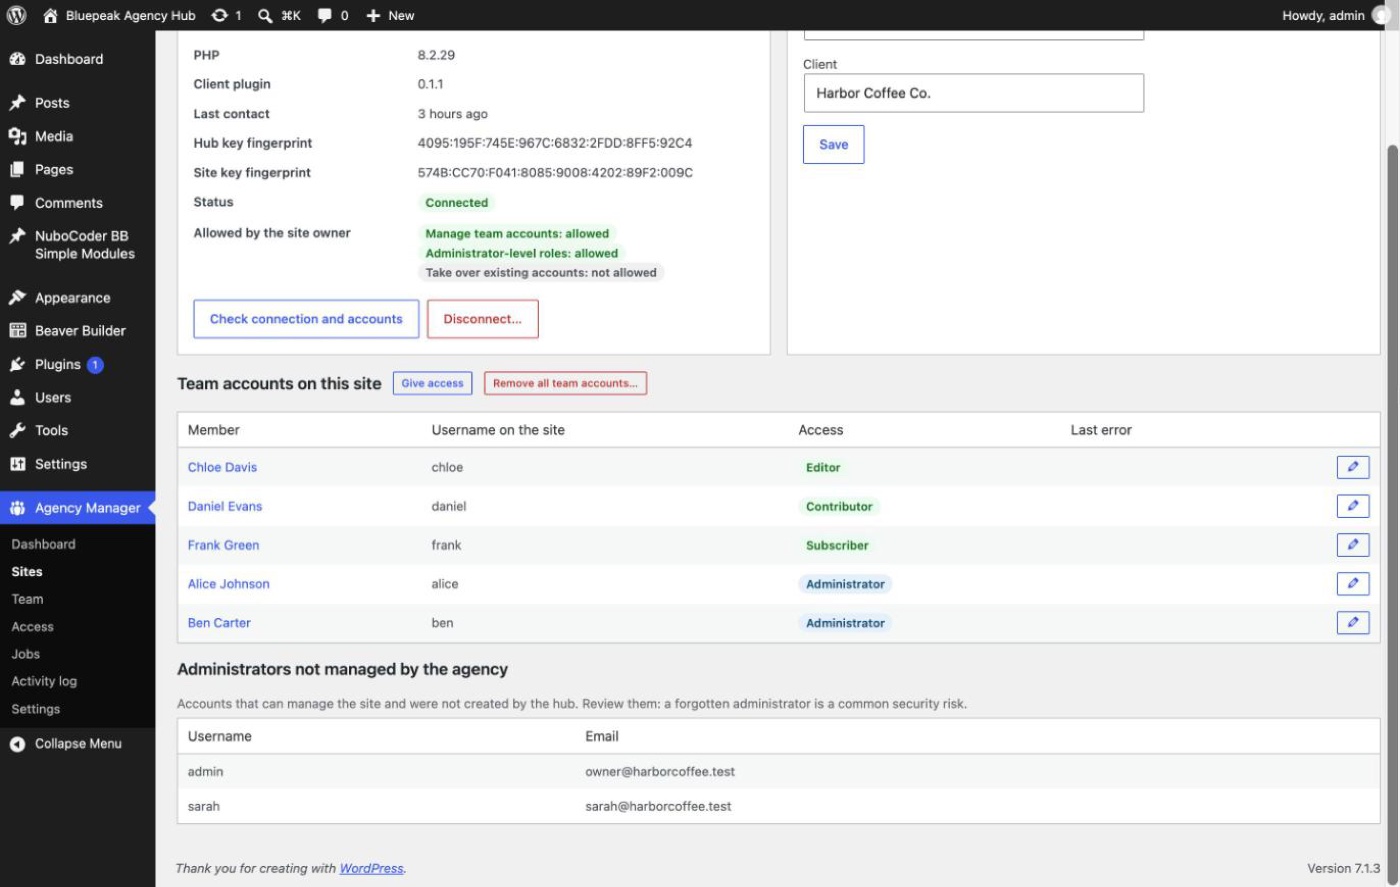Open Agency Manager Dashboard submenu

click(x=43, y=544)
